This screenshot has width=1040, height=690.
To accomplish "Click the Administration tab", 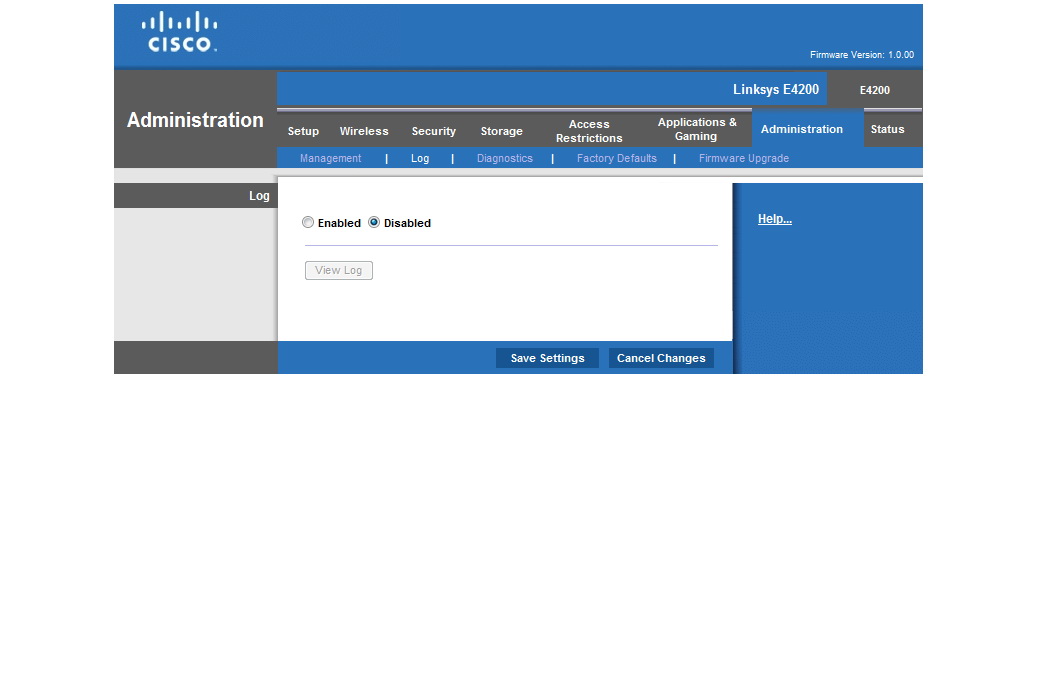I will tap(802, 129).
